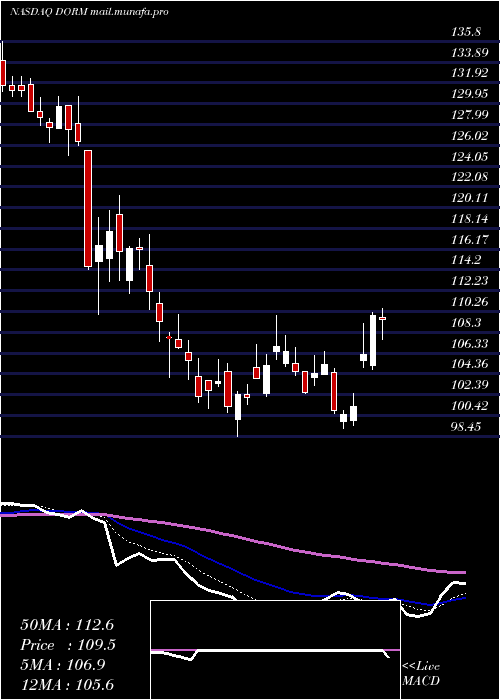The height and width of the screenshot is (700, 500).
Task: Click the 131.92 price axis label
Action: 469,74
